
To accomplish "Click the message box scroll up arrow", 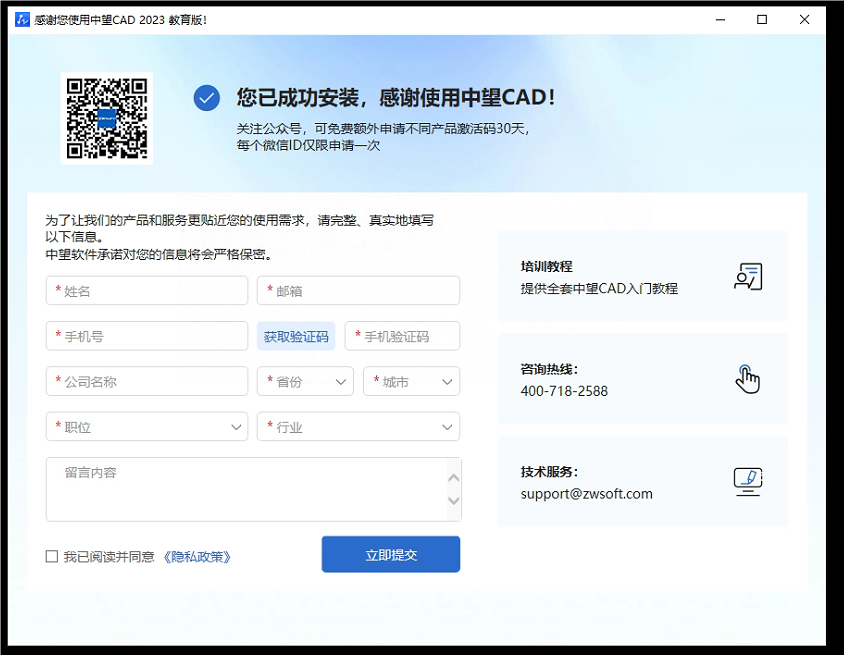I will click(454, 477).
